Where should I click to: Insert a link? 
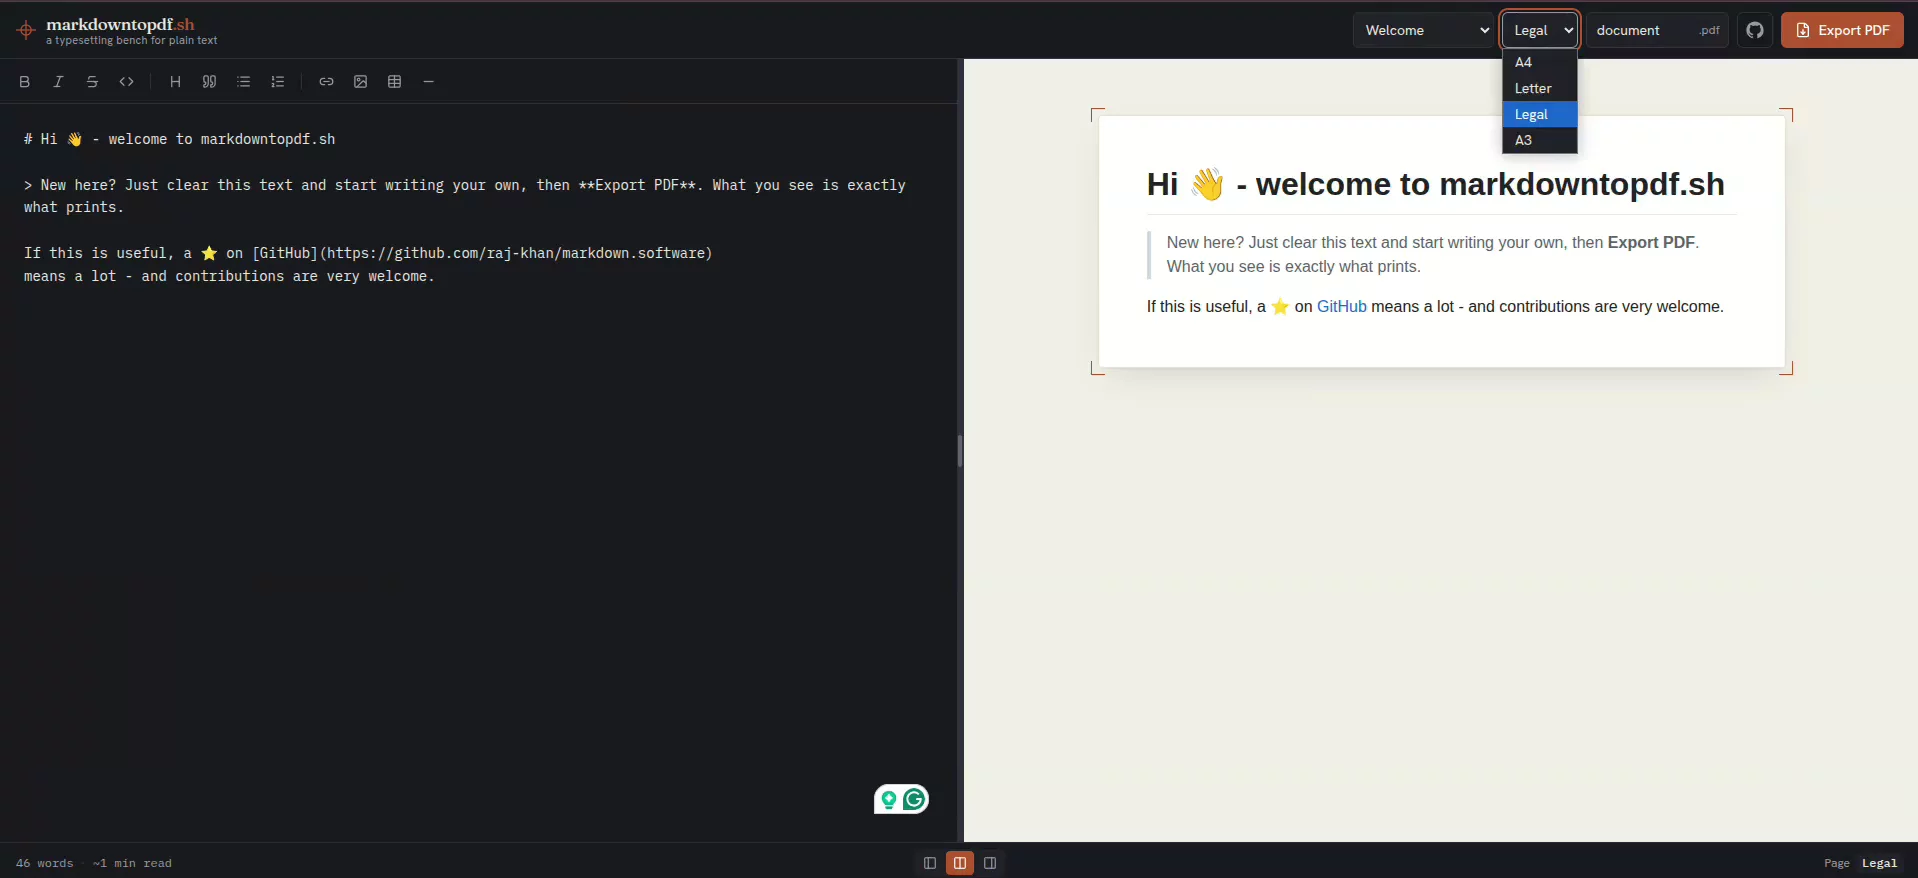326,82
